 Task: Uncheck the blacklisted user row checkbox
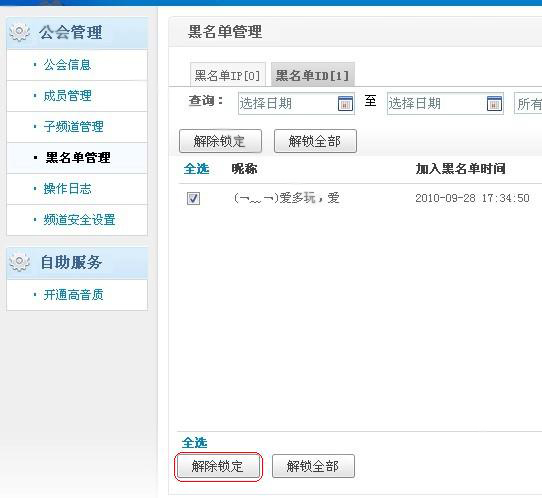coord(193,198)
